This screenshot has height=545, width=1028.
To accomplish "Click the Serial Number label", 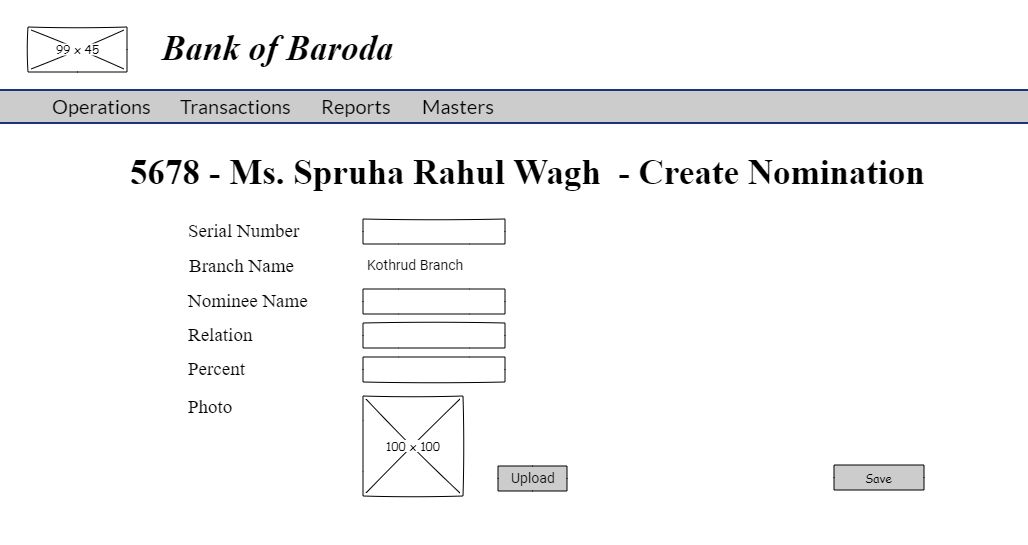I will point(243,231).
